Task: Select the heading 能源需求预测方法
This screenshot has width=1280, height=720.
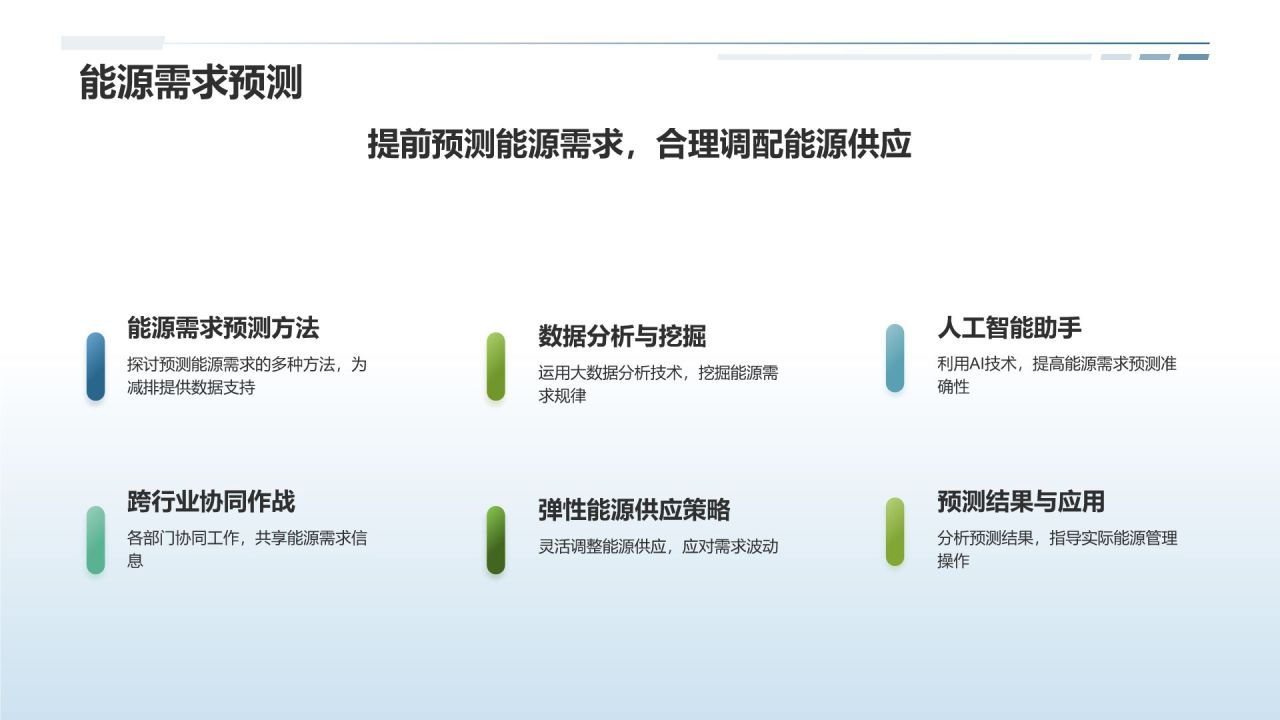Action: coord(223,328)
